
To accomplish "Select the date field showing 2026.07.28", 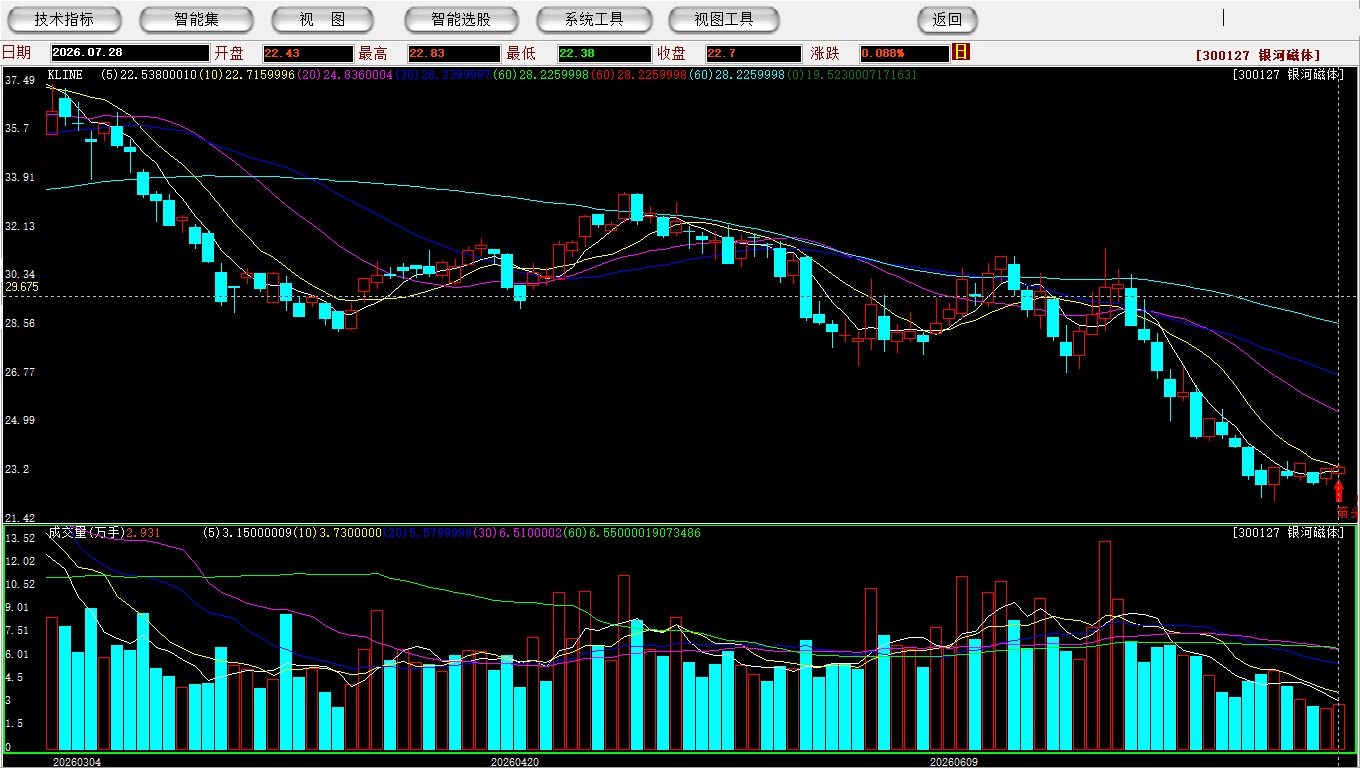I will click(130, 53).
